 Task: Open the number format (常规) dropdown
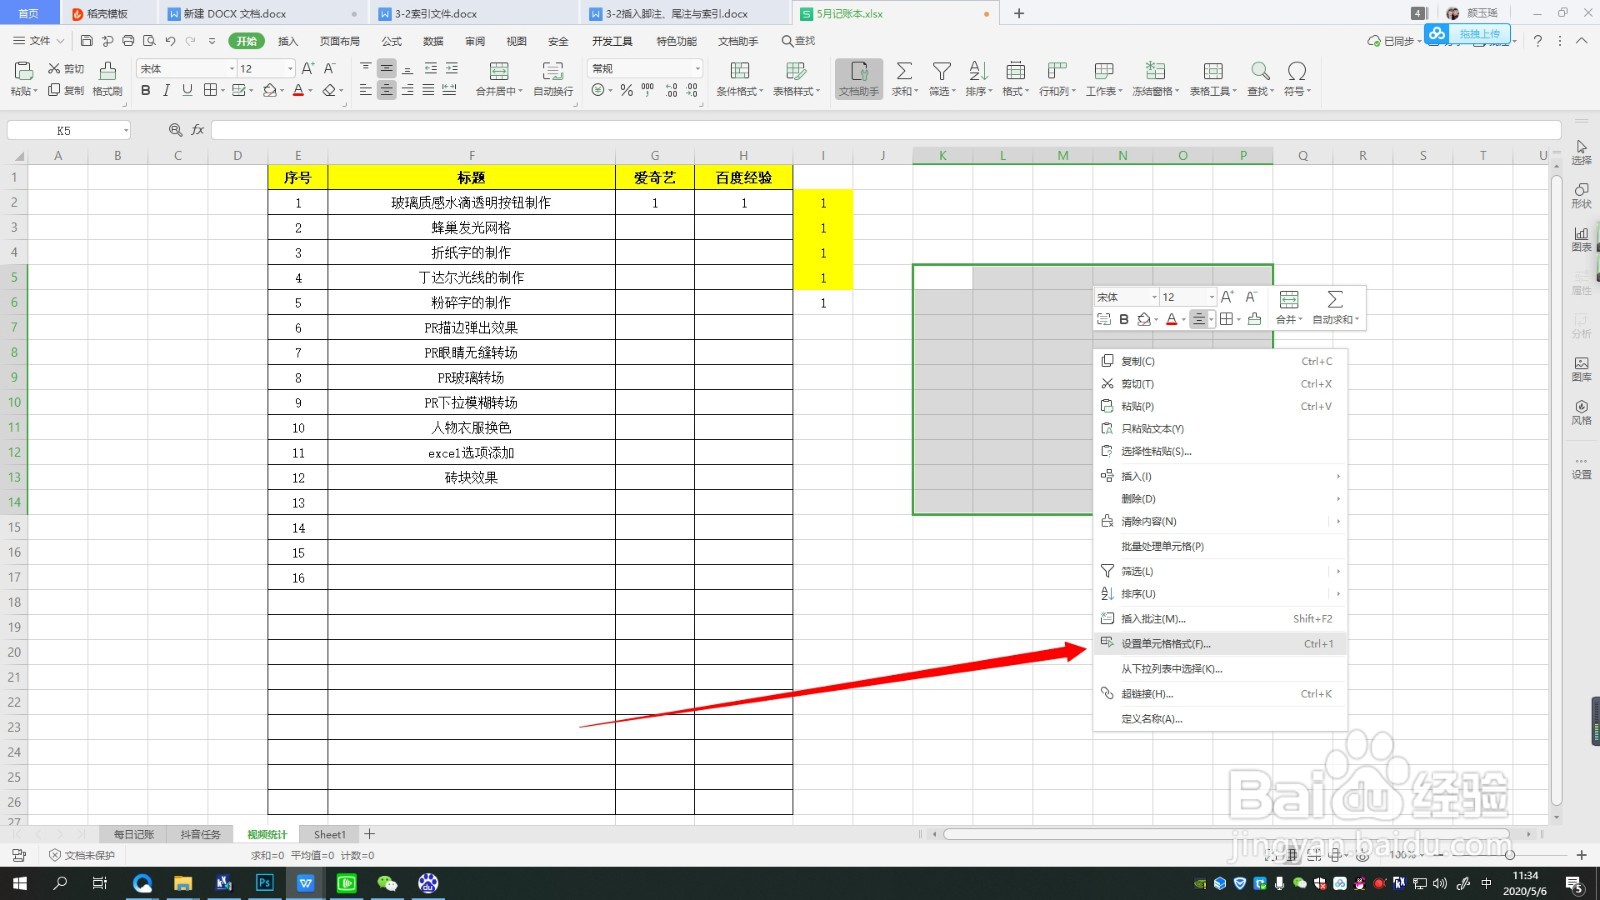point(698,69)
